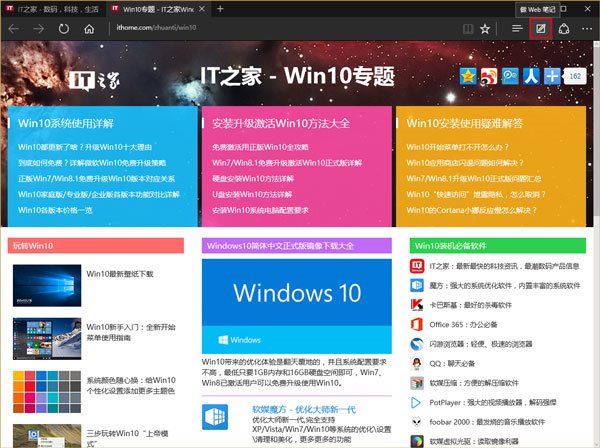Open Win10各版本价格一览 link

(x=55, y=210)
